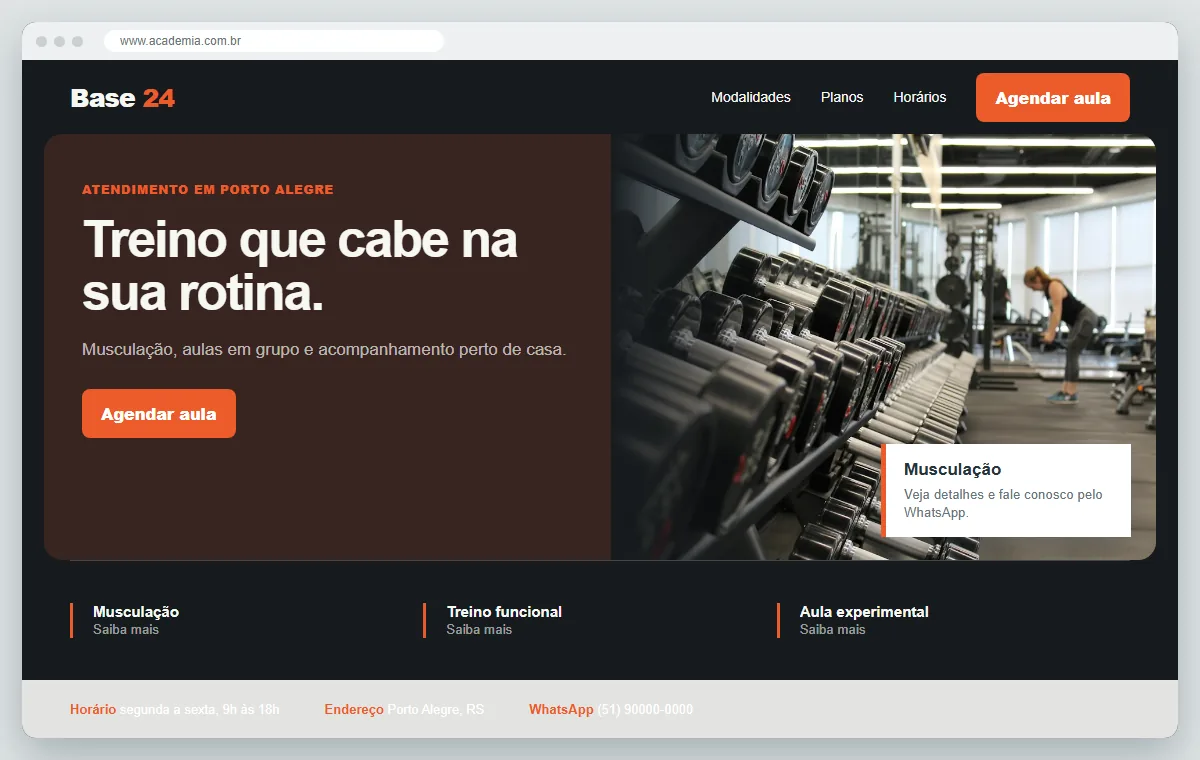
Task: Click the headline Treino que cabe na sua rotina
Action: coord(300,266)
